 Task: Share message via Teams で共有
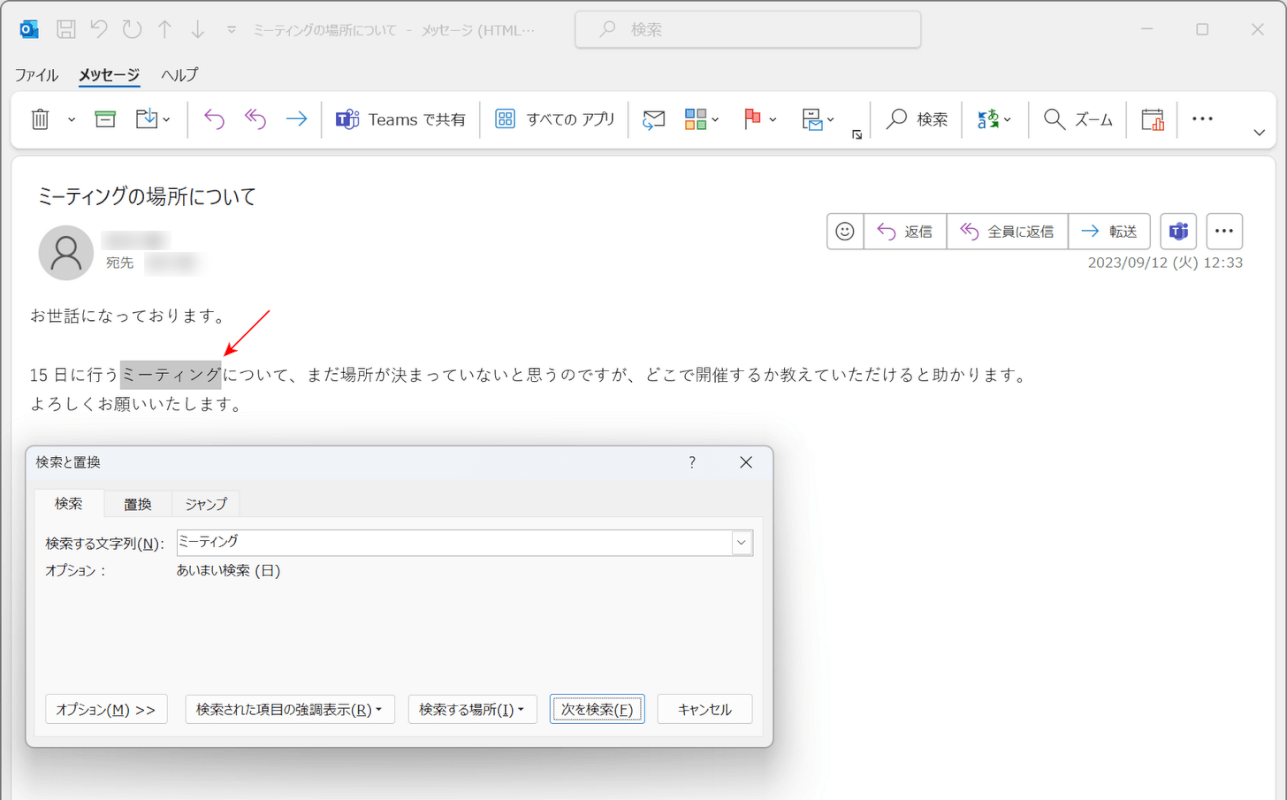click(x=401, y=119)
